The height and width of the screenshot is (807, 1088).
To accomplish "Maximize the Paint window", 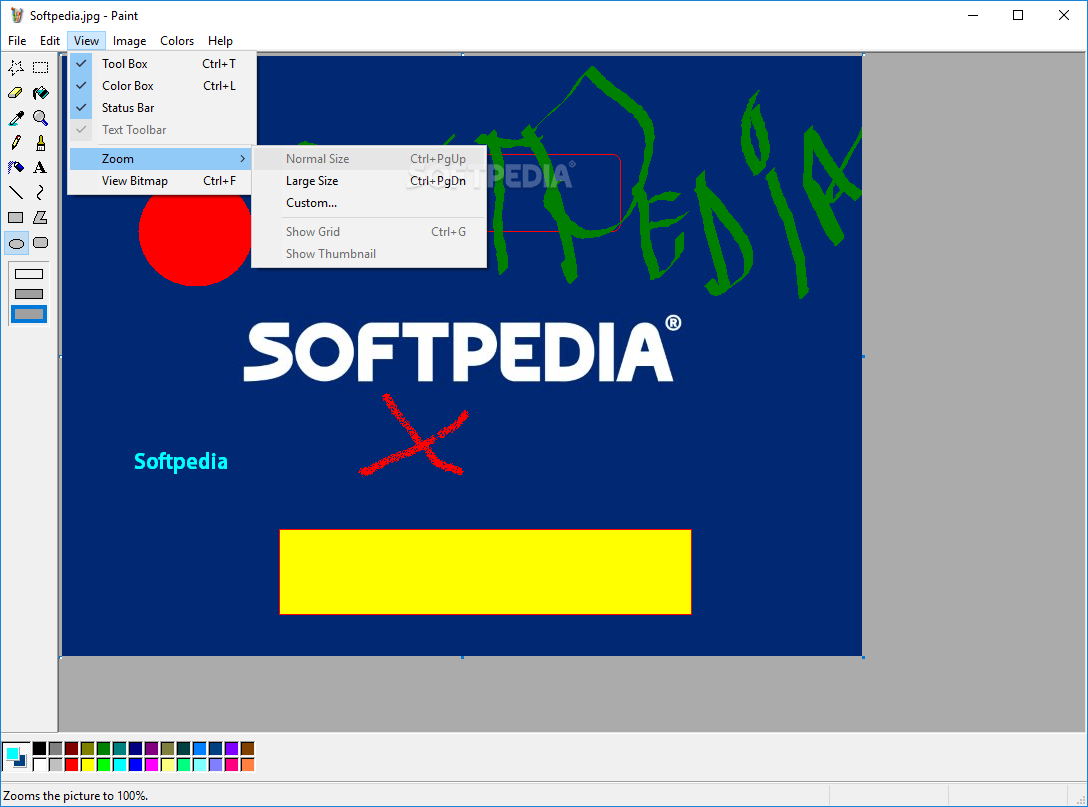I will pos(1018,15).
